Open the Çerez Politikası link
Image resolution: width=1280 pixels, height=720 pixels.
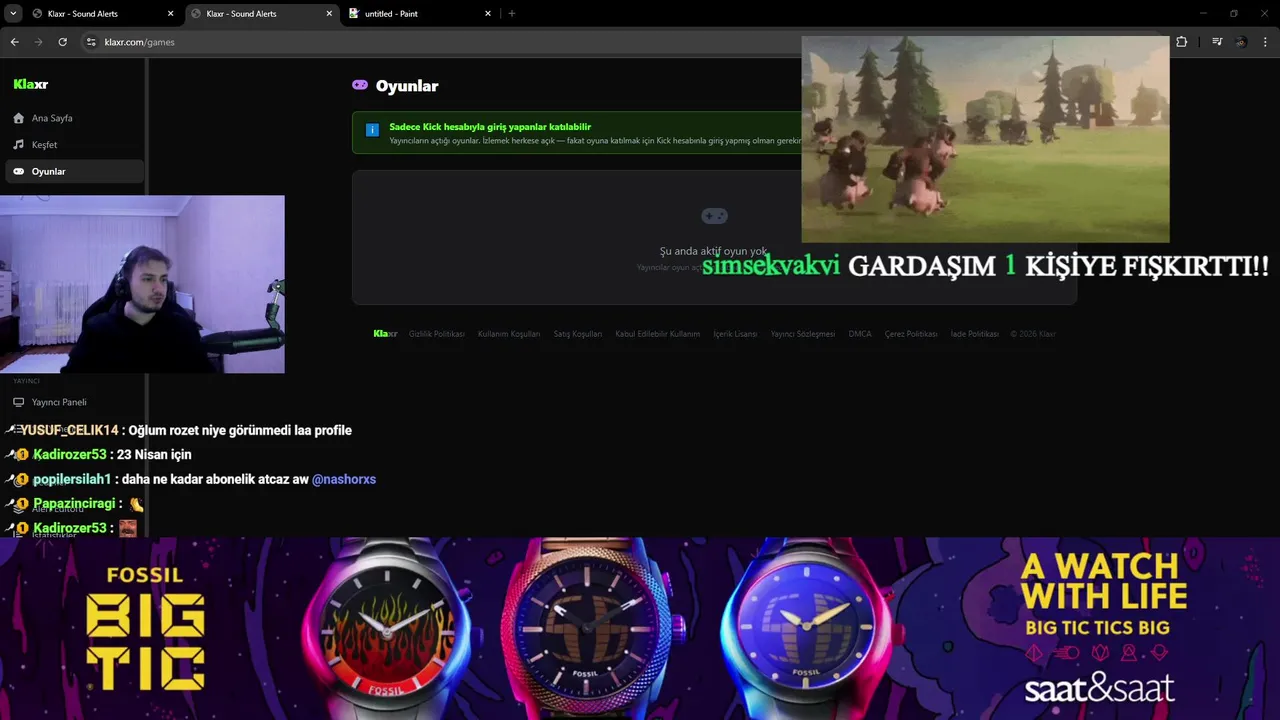(911, 334)
